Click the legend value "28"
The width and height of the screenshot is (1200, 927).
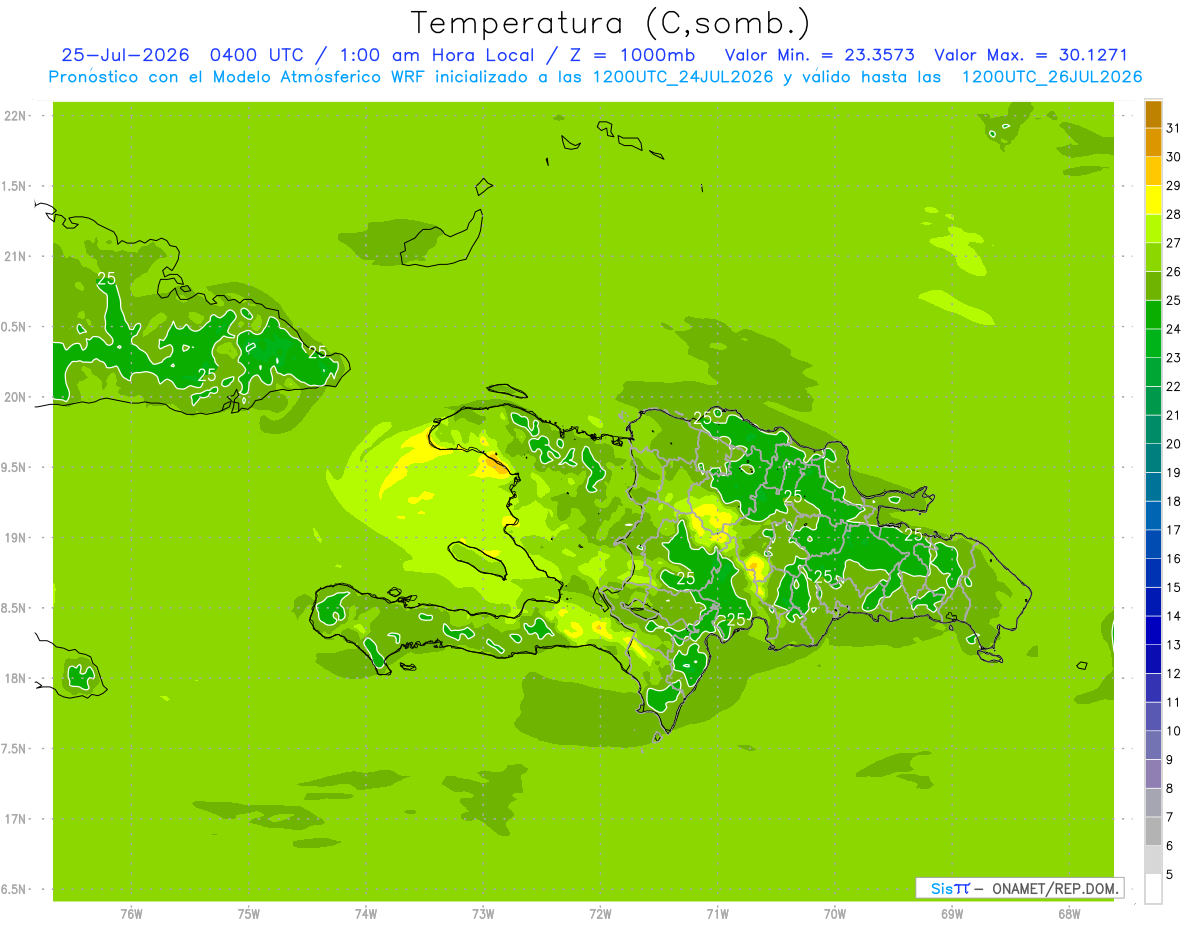point(1173,214)
